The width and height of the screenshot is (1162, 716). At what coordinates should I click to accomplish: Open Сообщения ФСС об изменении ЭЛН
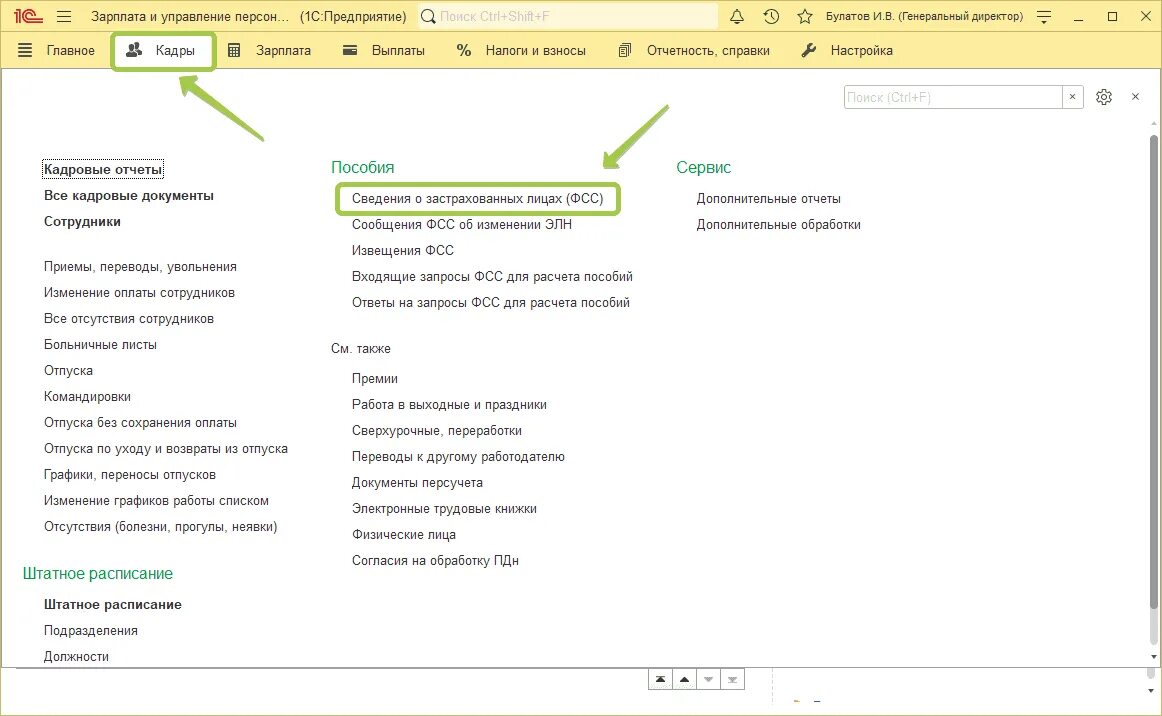point(462,225)
